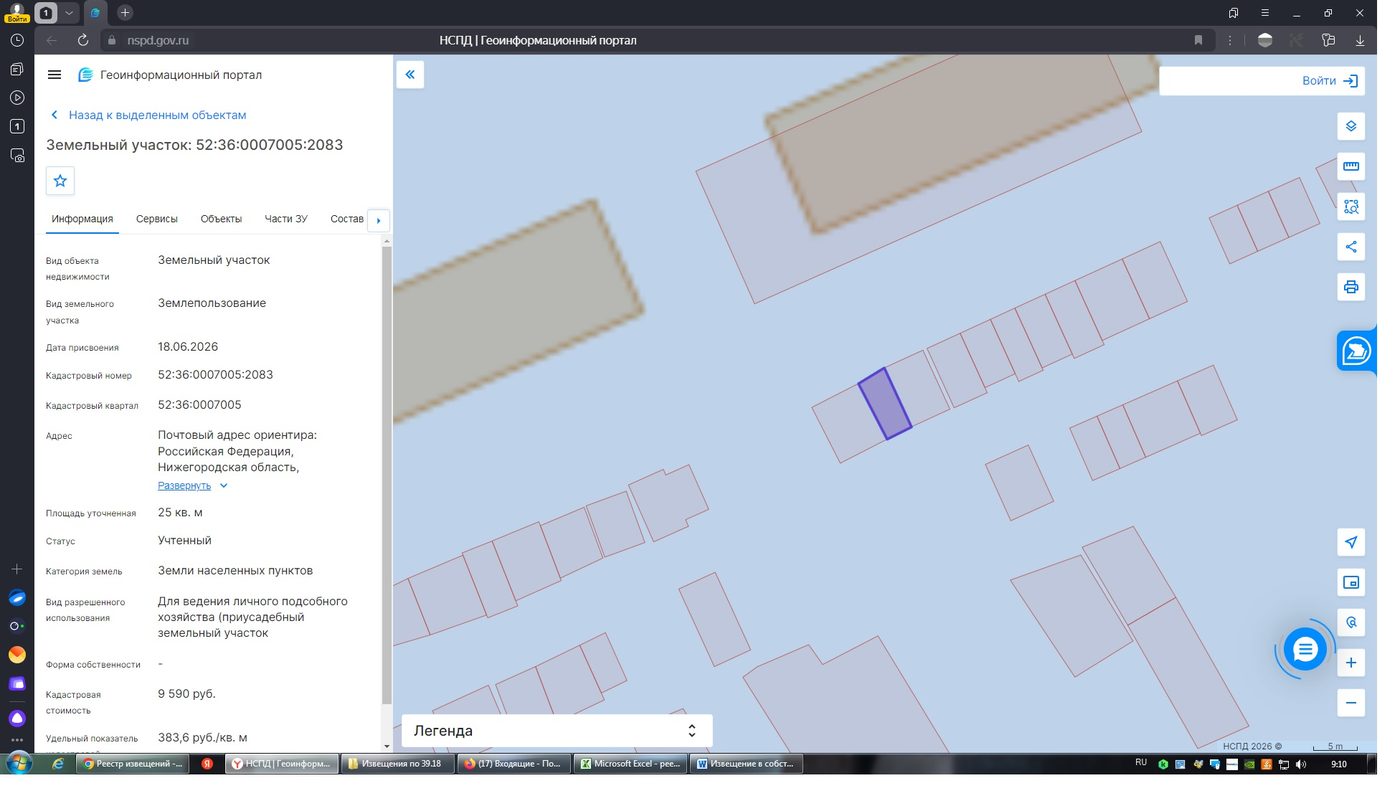Screen dimensions: 1400x806
Task: Zoom out with the minus button
Action: [1351, 703]
